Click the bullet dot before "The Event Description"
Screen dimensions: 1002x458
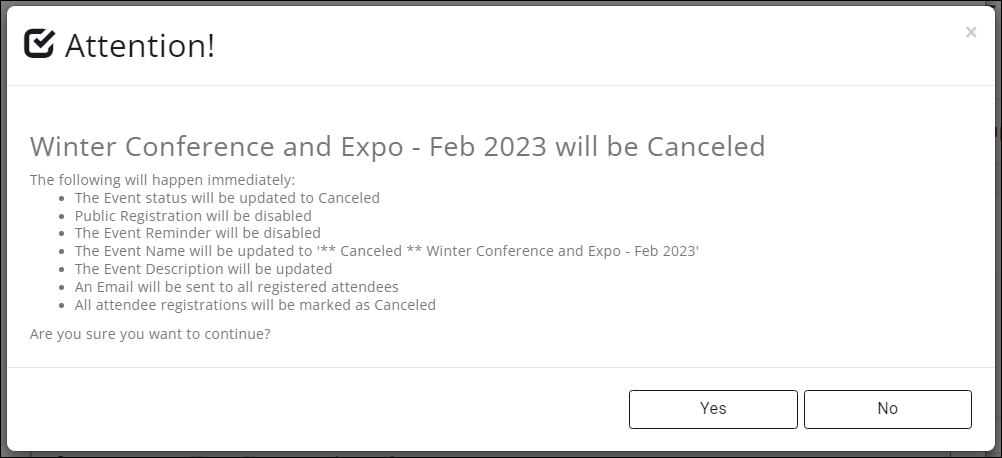64,269
